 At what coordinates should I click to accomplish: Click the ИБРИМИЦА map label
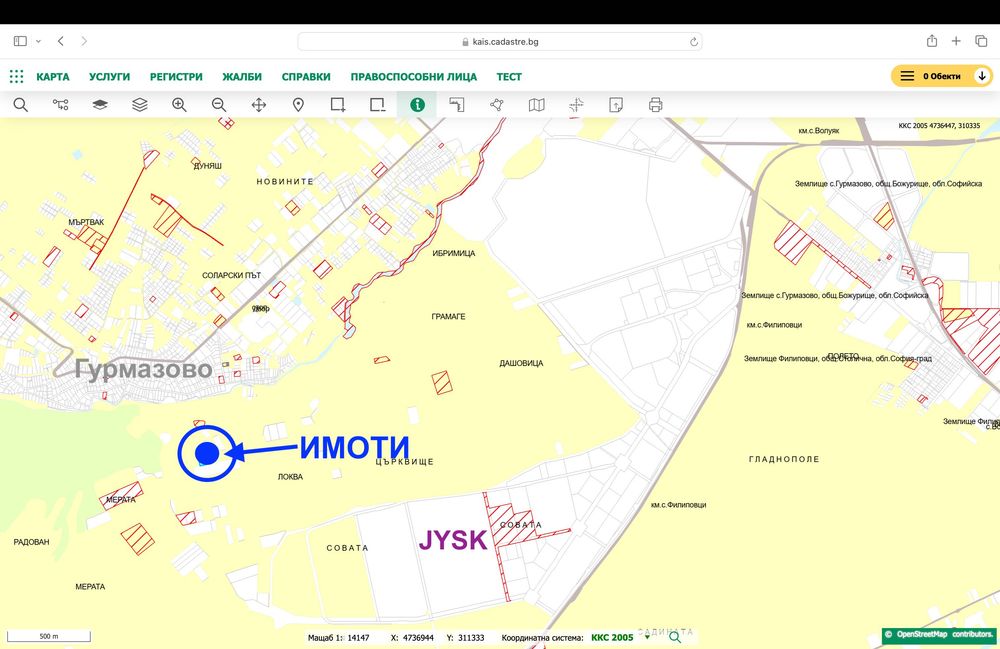click(x=453, y=253)
